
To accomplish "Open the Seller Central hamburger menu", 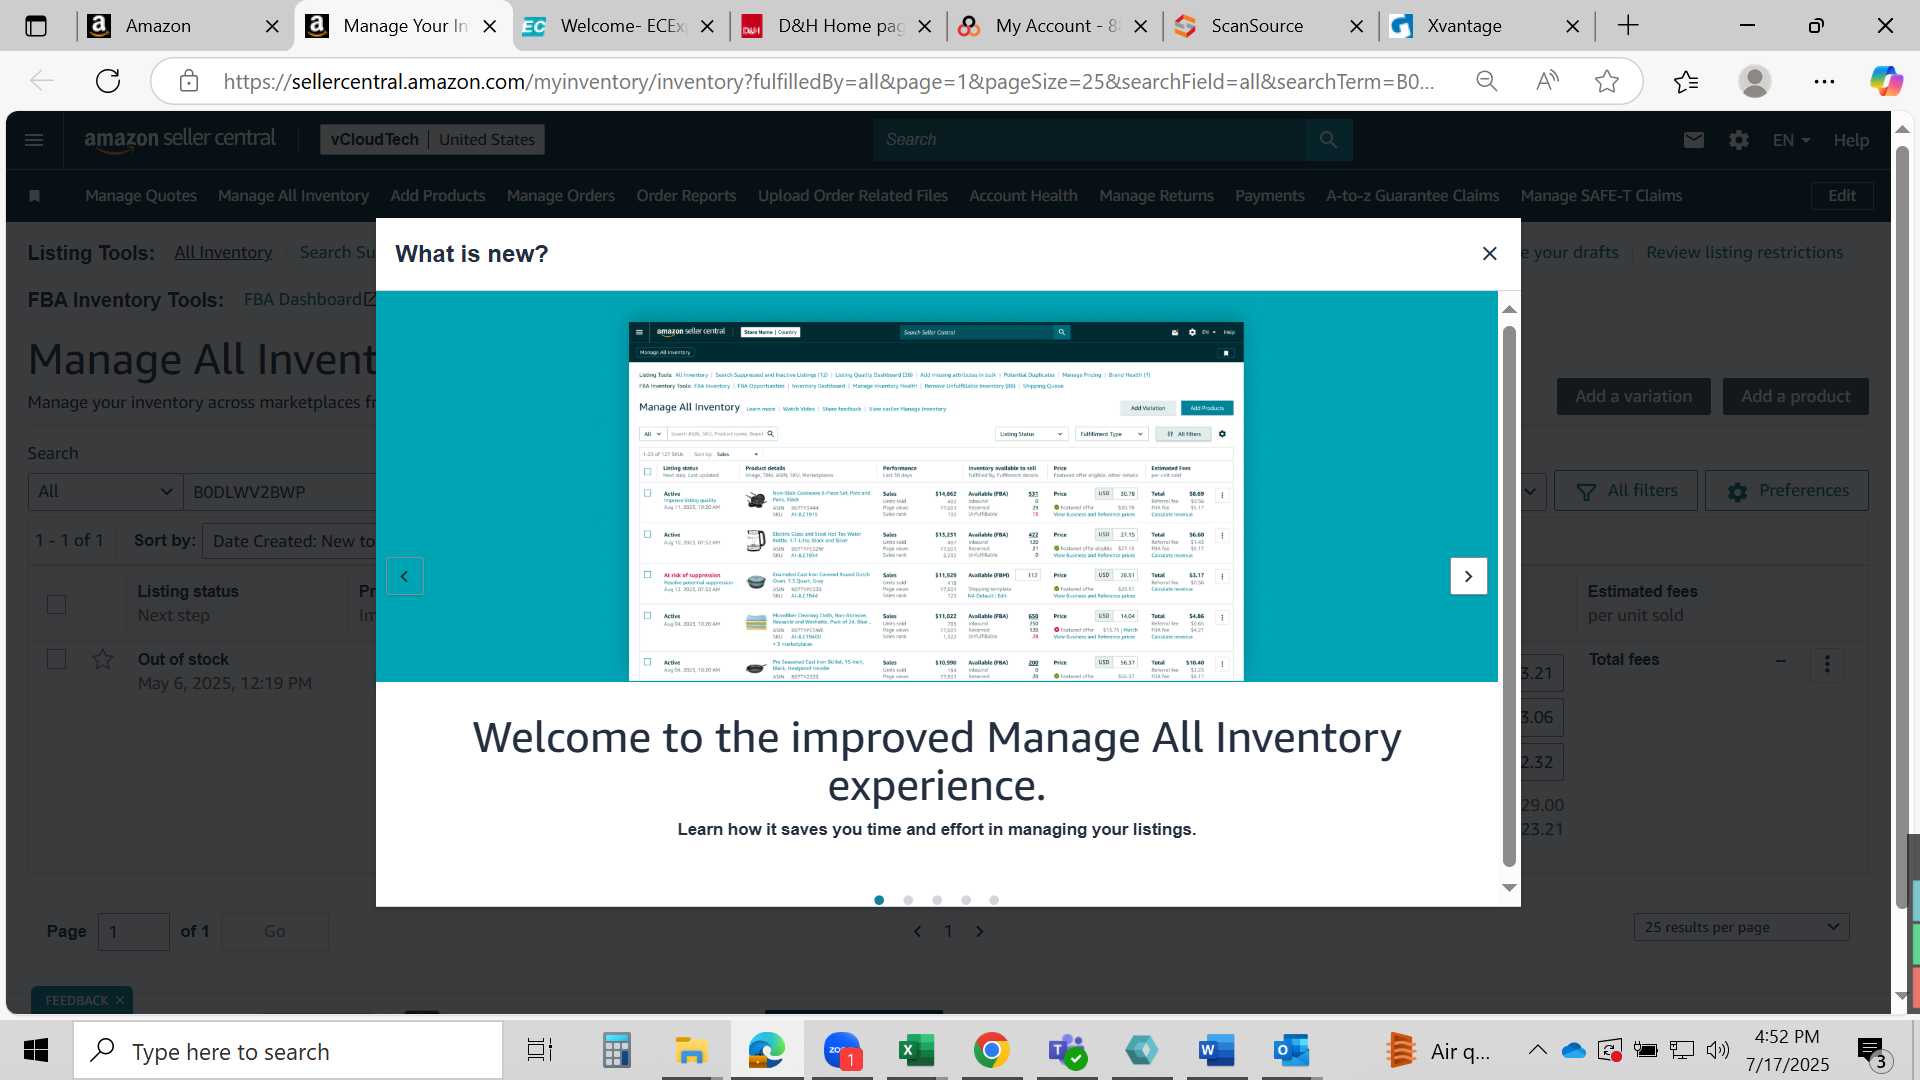I will click(34, 140).
